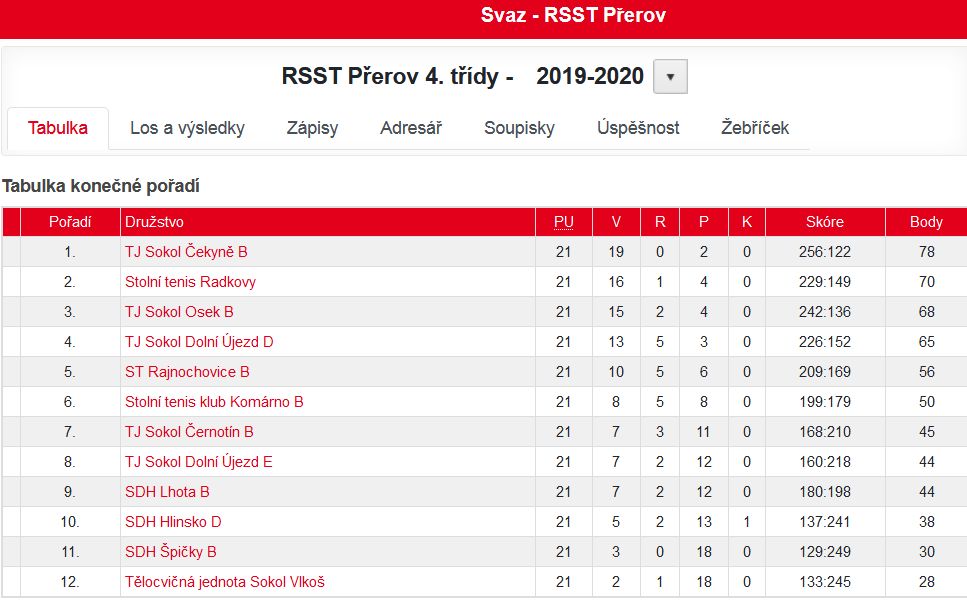Switch to the Žebříček tab
The height and width of the screenshot is (611, 967).
[x=755, y=128]
